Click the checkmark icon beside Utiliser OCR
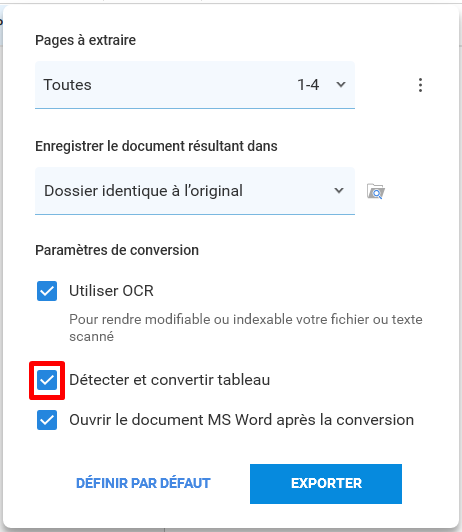462x532 pixels. [x=47, y=291]
